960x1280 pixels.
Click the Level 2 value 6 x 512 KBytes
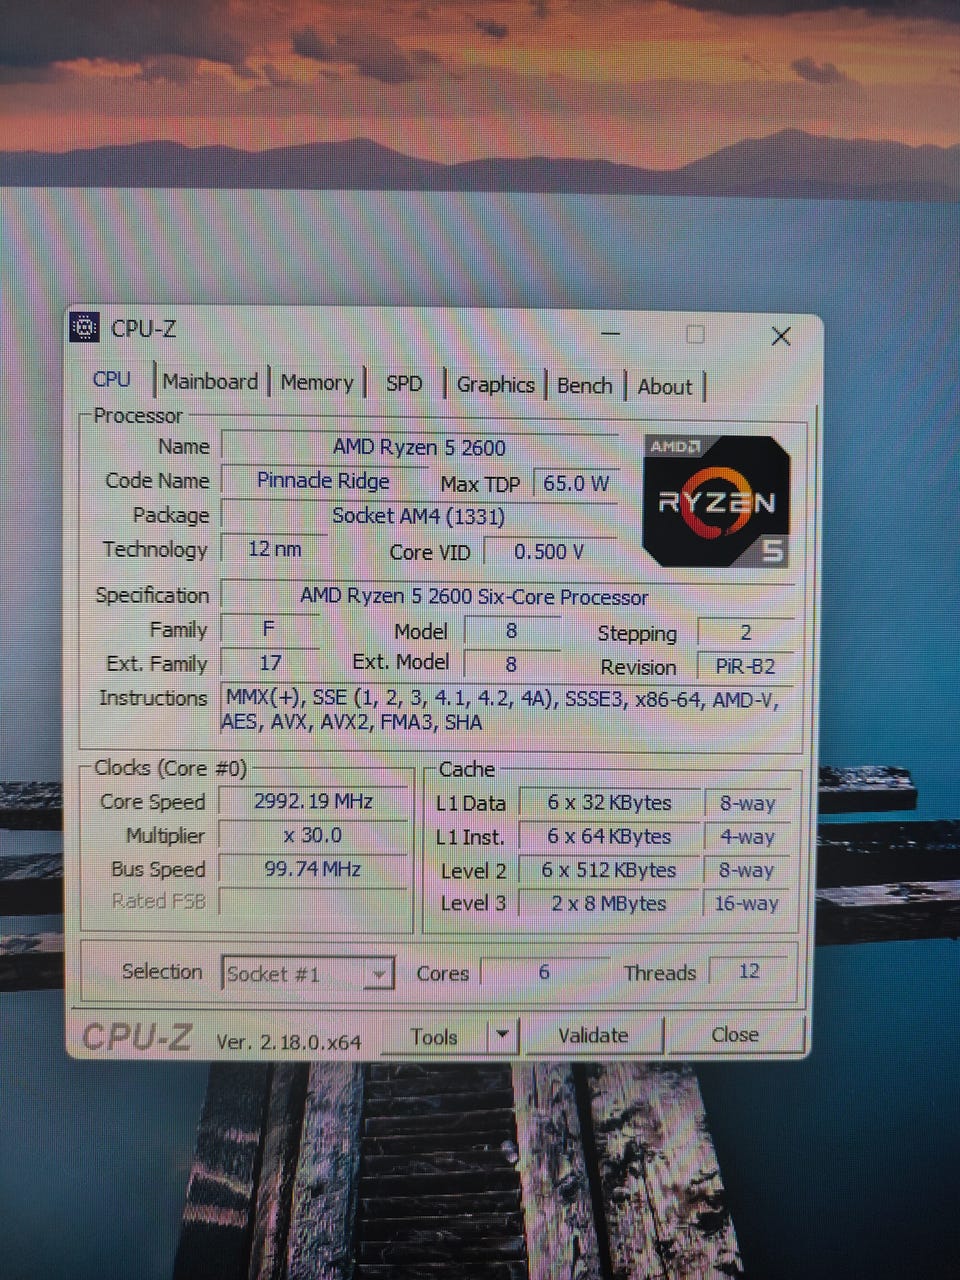point(609,870)
